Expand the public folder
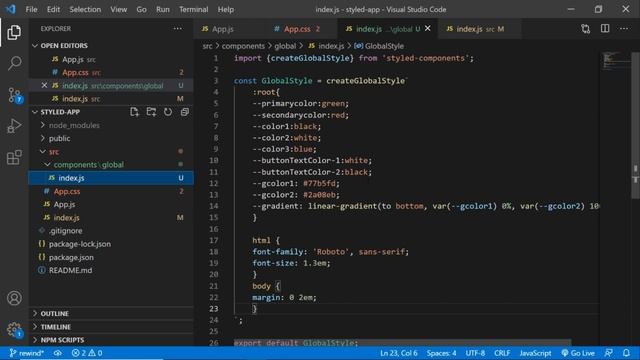The image size is (640, 360). (x=59, y=138)
